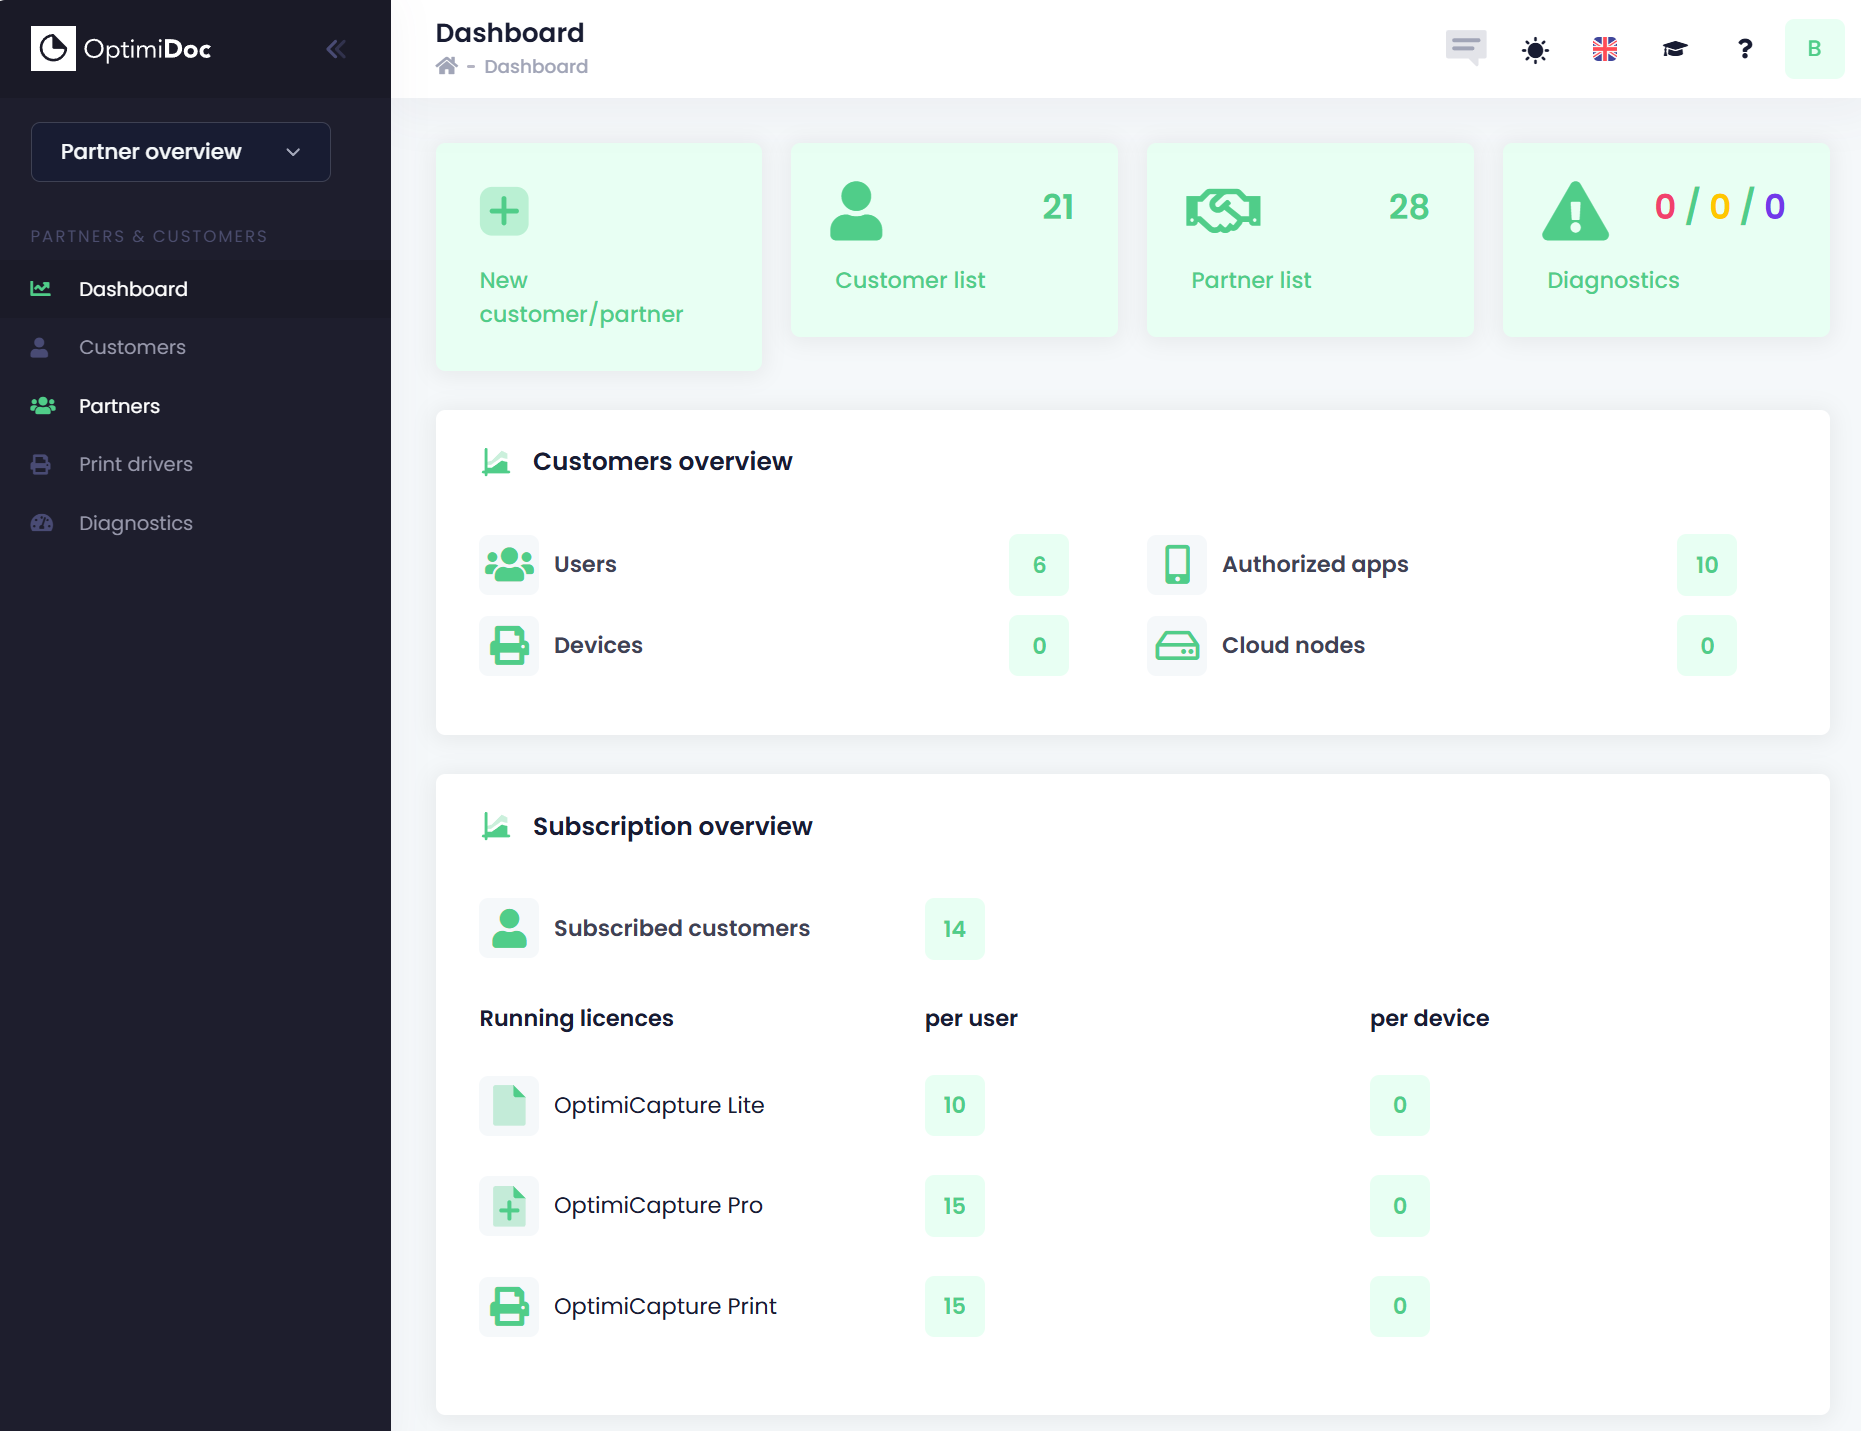Expand the Partner overview dropdown
The height and width of the screenshot is (1431, 1861).
(x=181, y=152)
